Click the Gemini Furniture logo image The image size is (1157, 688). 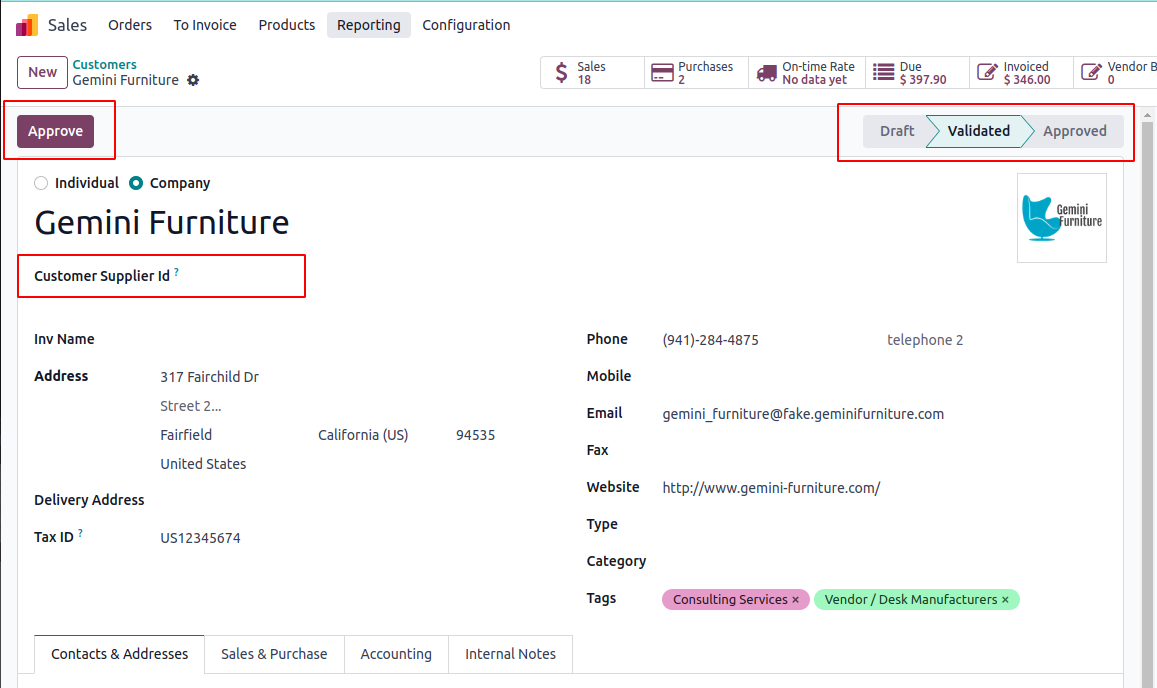[1062, 218]
